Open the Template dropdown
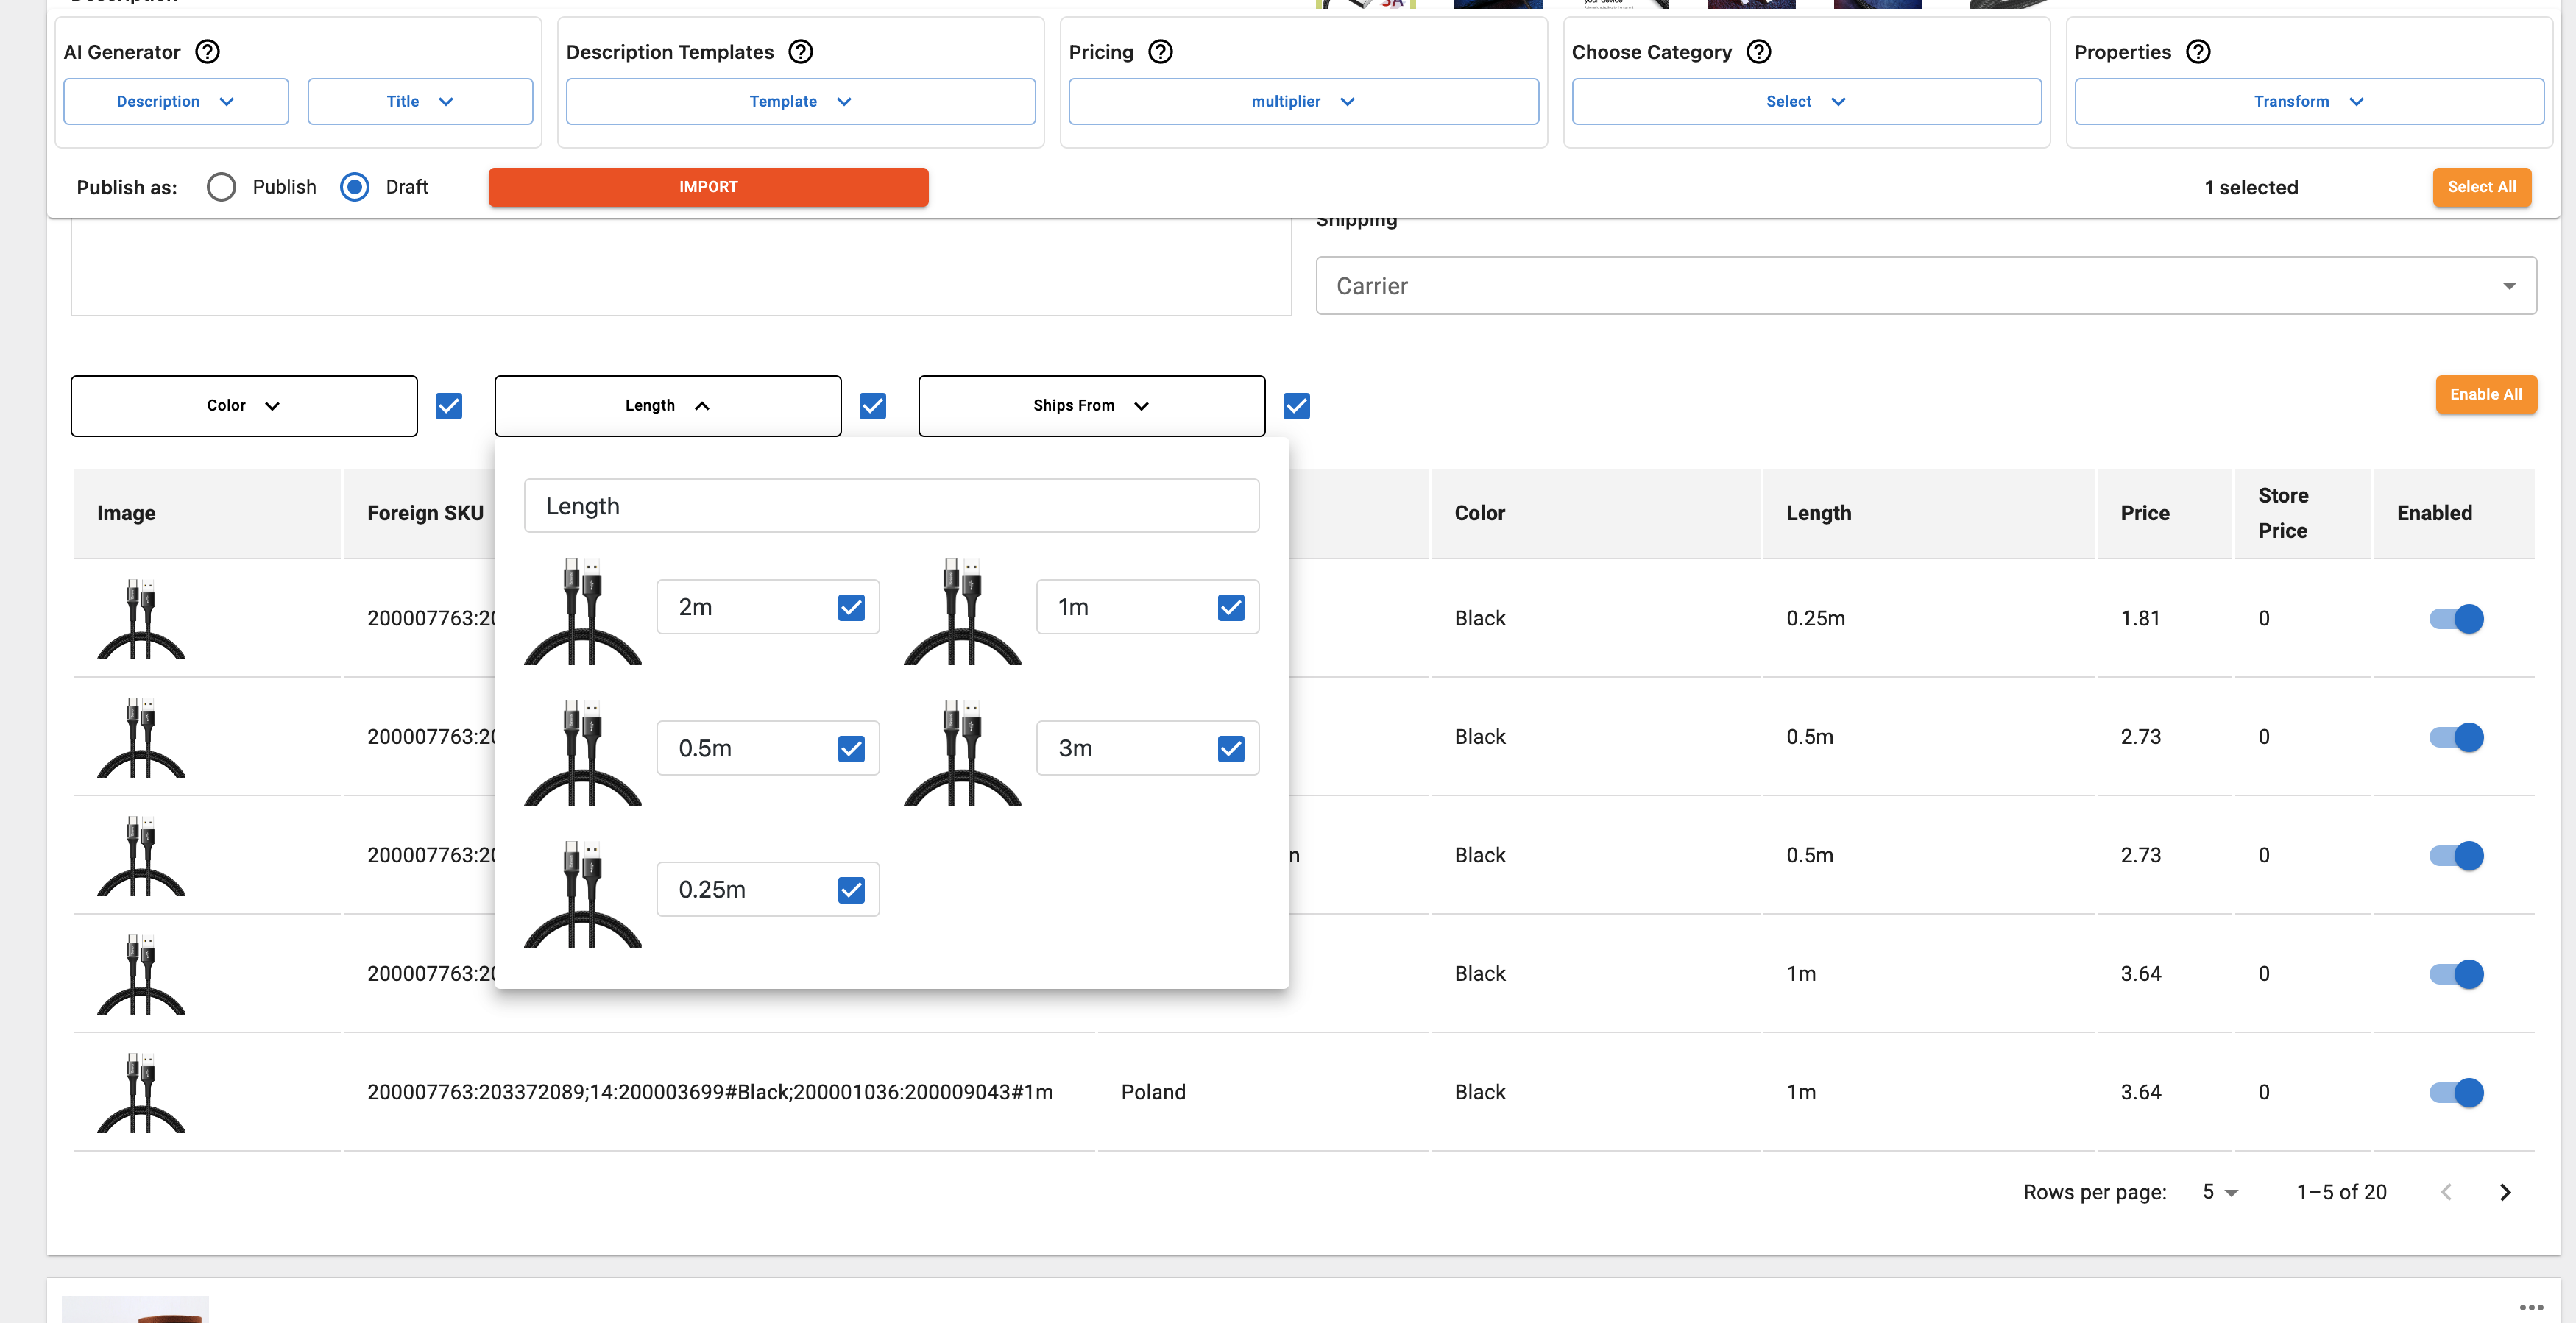 coord(800,101)
